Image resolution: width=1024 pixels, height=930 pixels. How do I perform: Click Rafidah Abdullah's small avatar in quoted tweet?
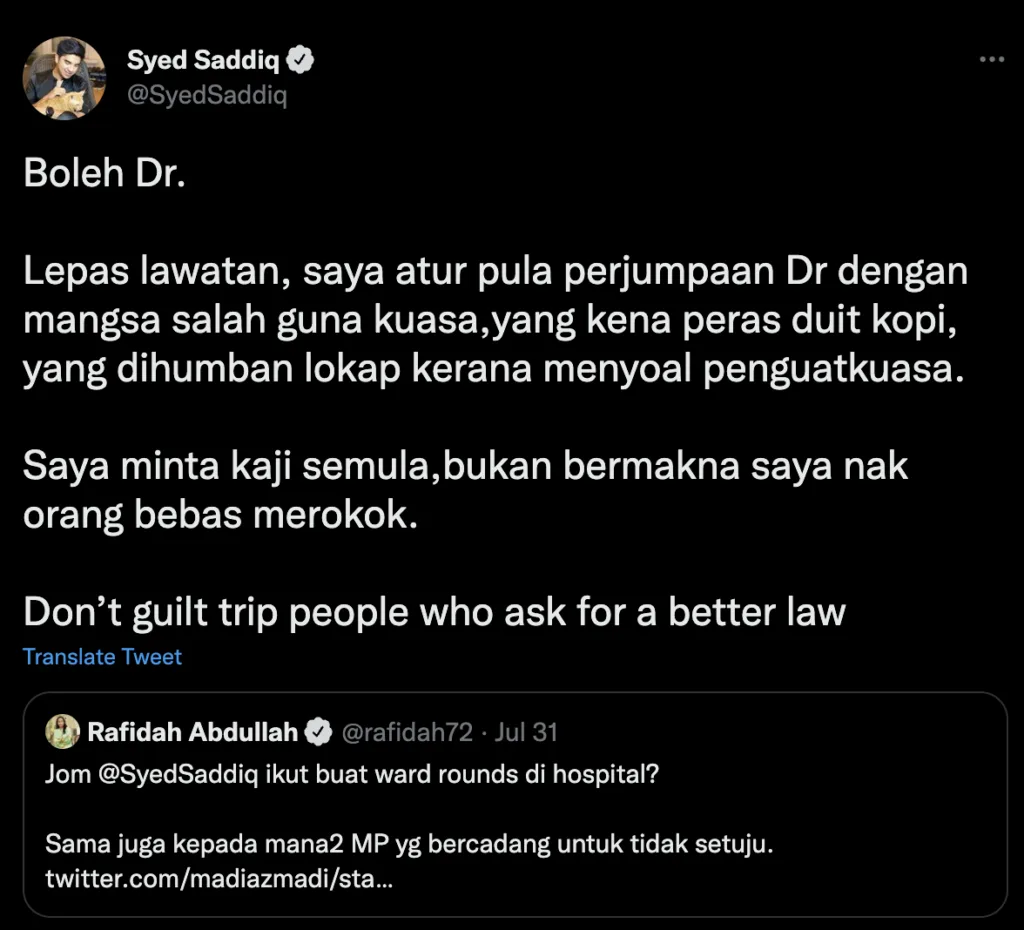tap(62, 732)
